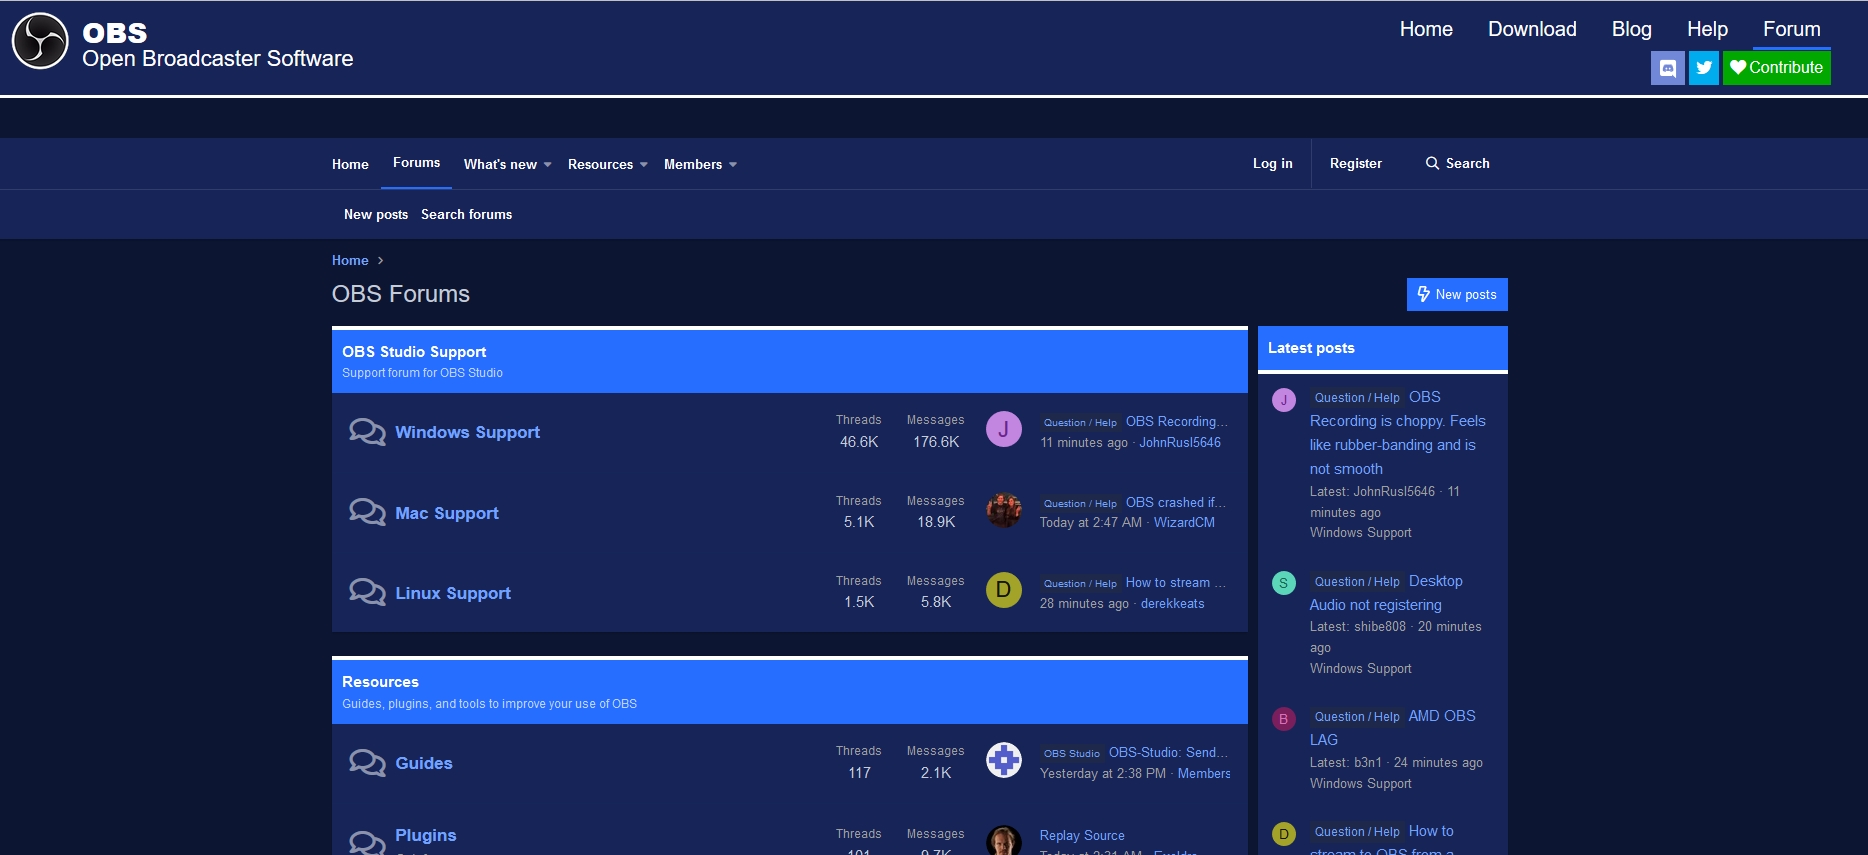Open the 'OBS-Studio: Send...' thread
The width and height of the screenshot is (1868, 855).
1169,752
